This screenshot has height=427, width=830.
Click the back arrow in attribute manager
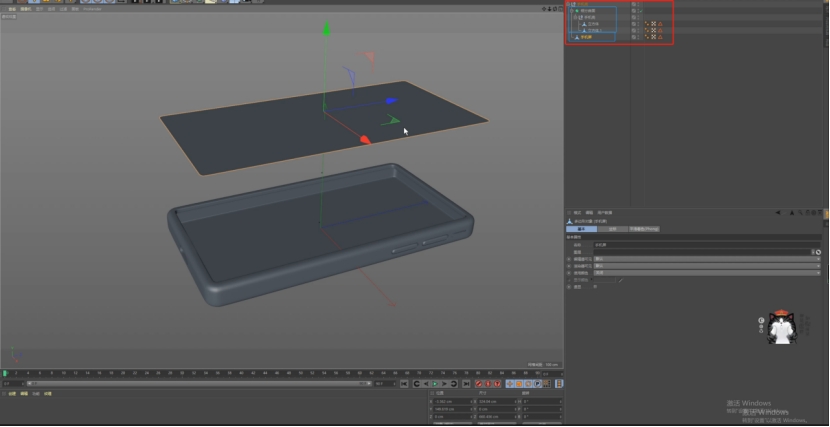pyautogui.click(x=778, y=212)
